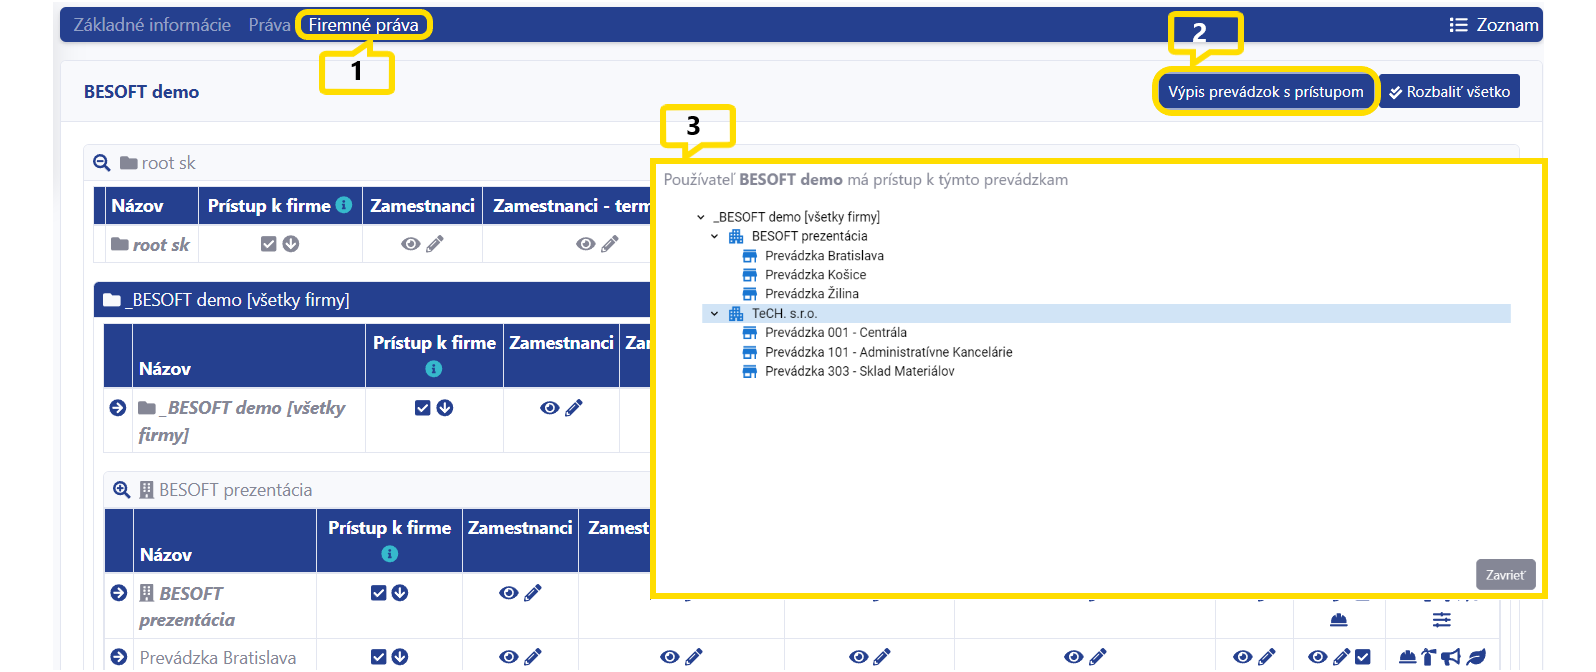Click the Výpis prevádzok s prístupom button
The width and height of the screenshot is (1596, 672).
1266,91
